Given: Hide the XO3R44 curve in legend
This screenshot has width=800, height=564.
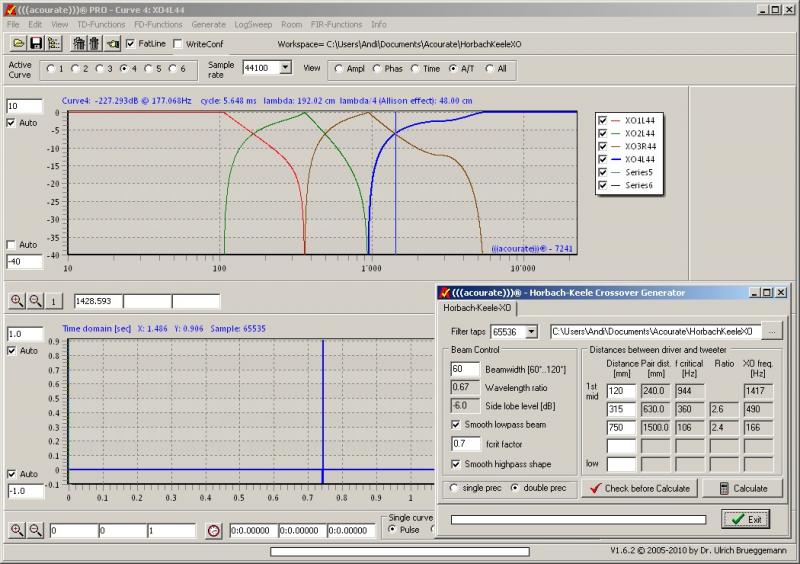Looking at the screenshot, I should [602, 147].
